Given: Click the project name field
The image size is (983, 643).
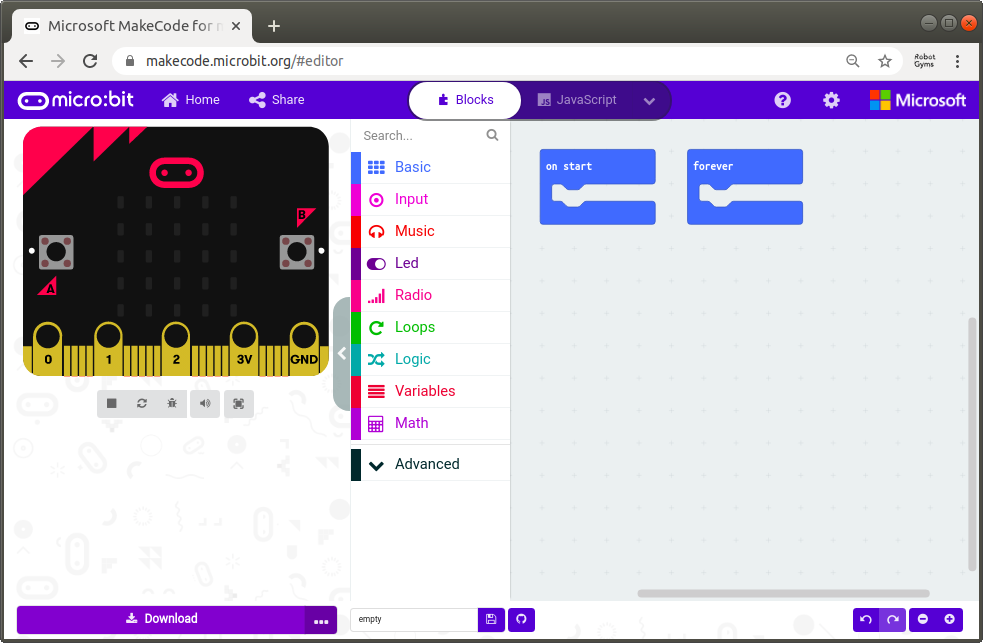Looking at the screenshot, I should pos(414,620).
